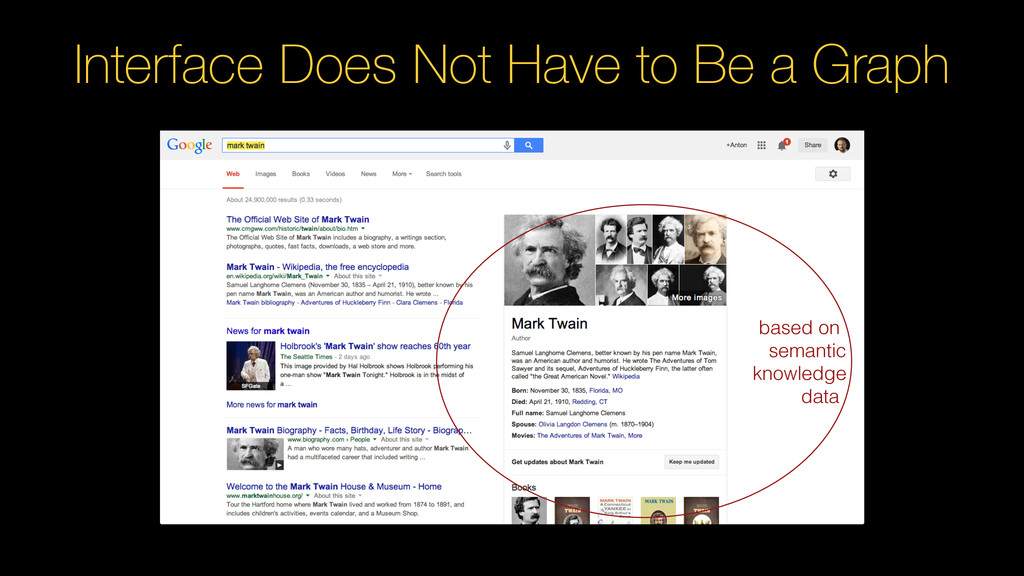Screen dimensions: 1024x576
Task: Click the 'Olivia Langdon Clemens' spouse link
Action: click(573, 424)
